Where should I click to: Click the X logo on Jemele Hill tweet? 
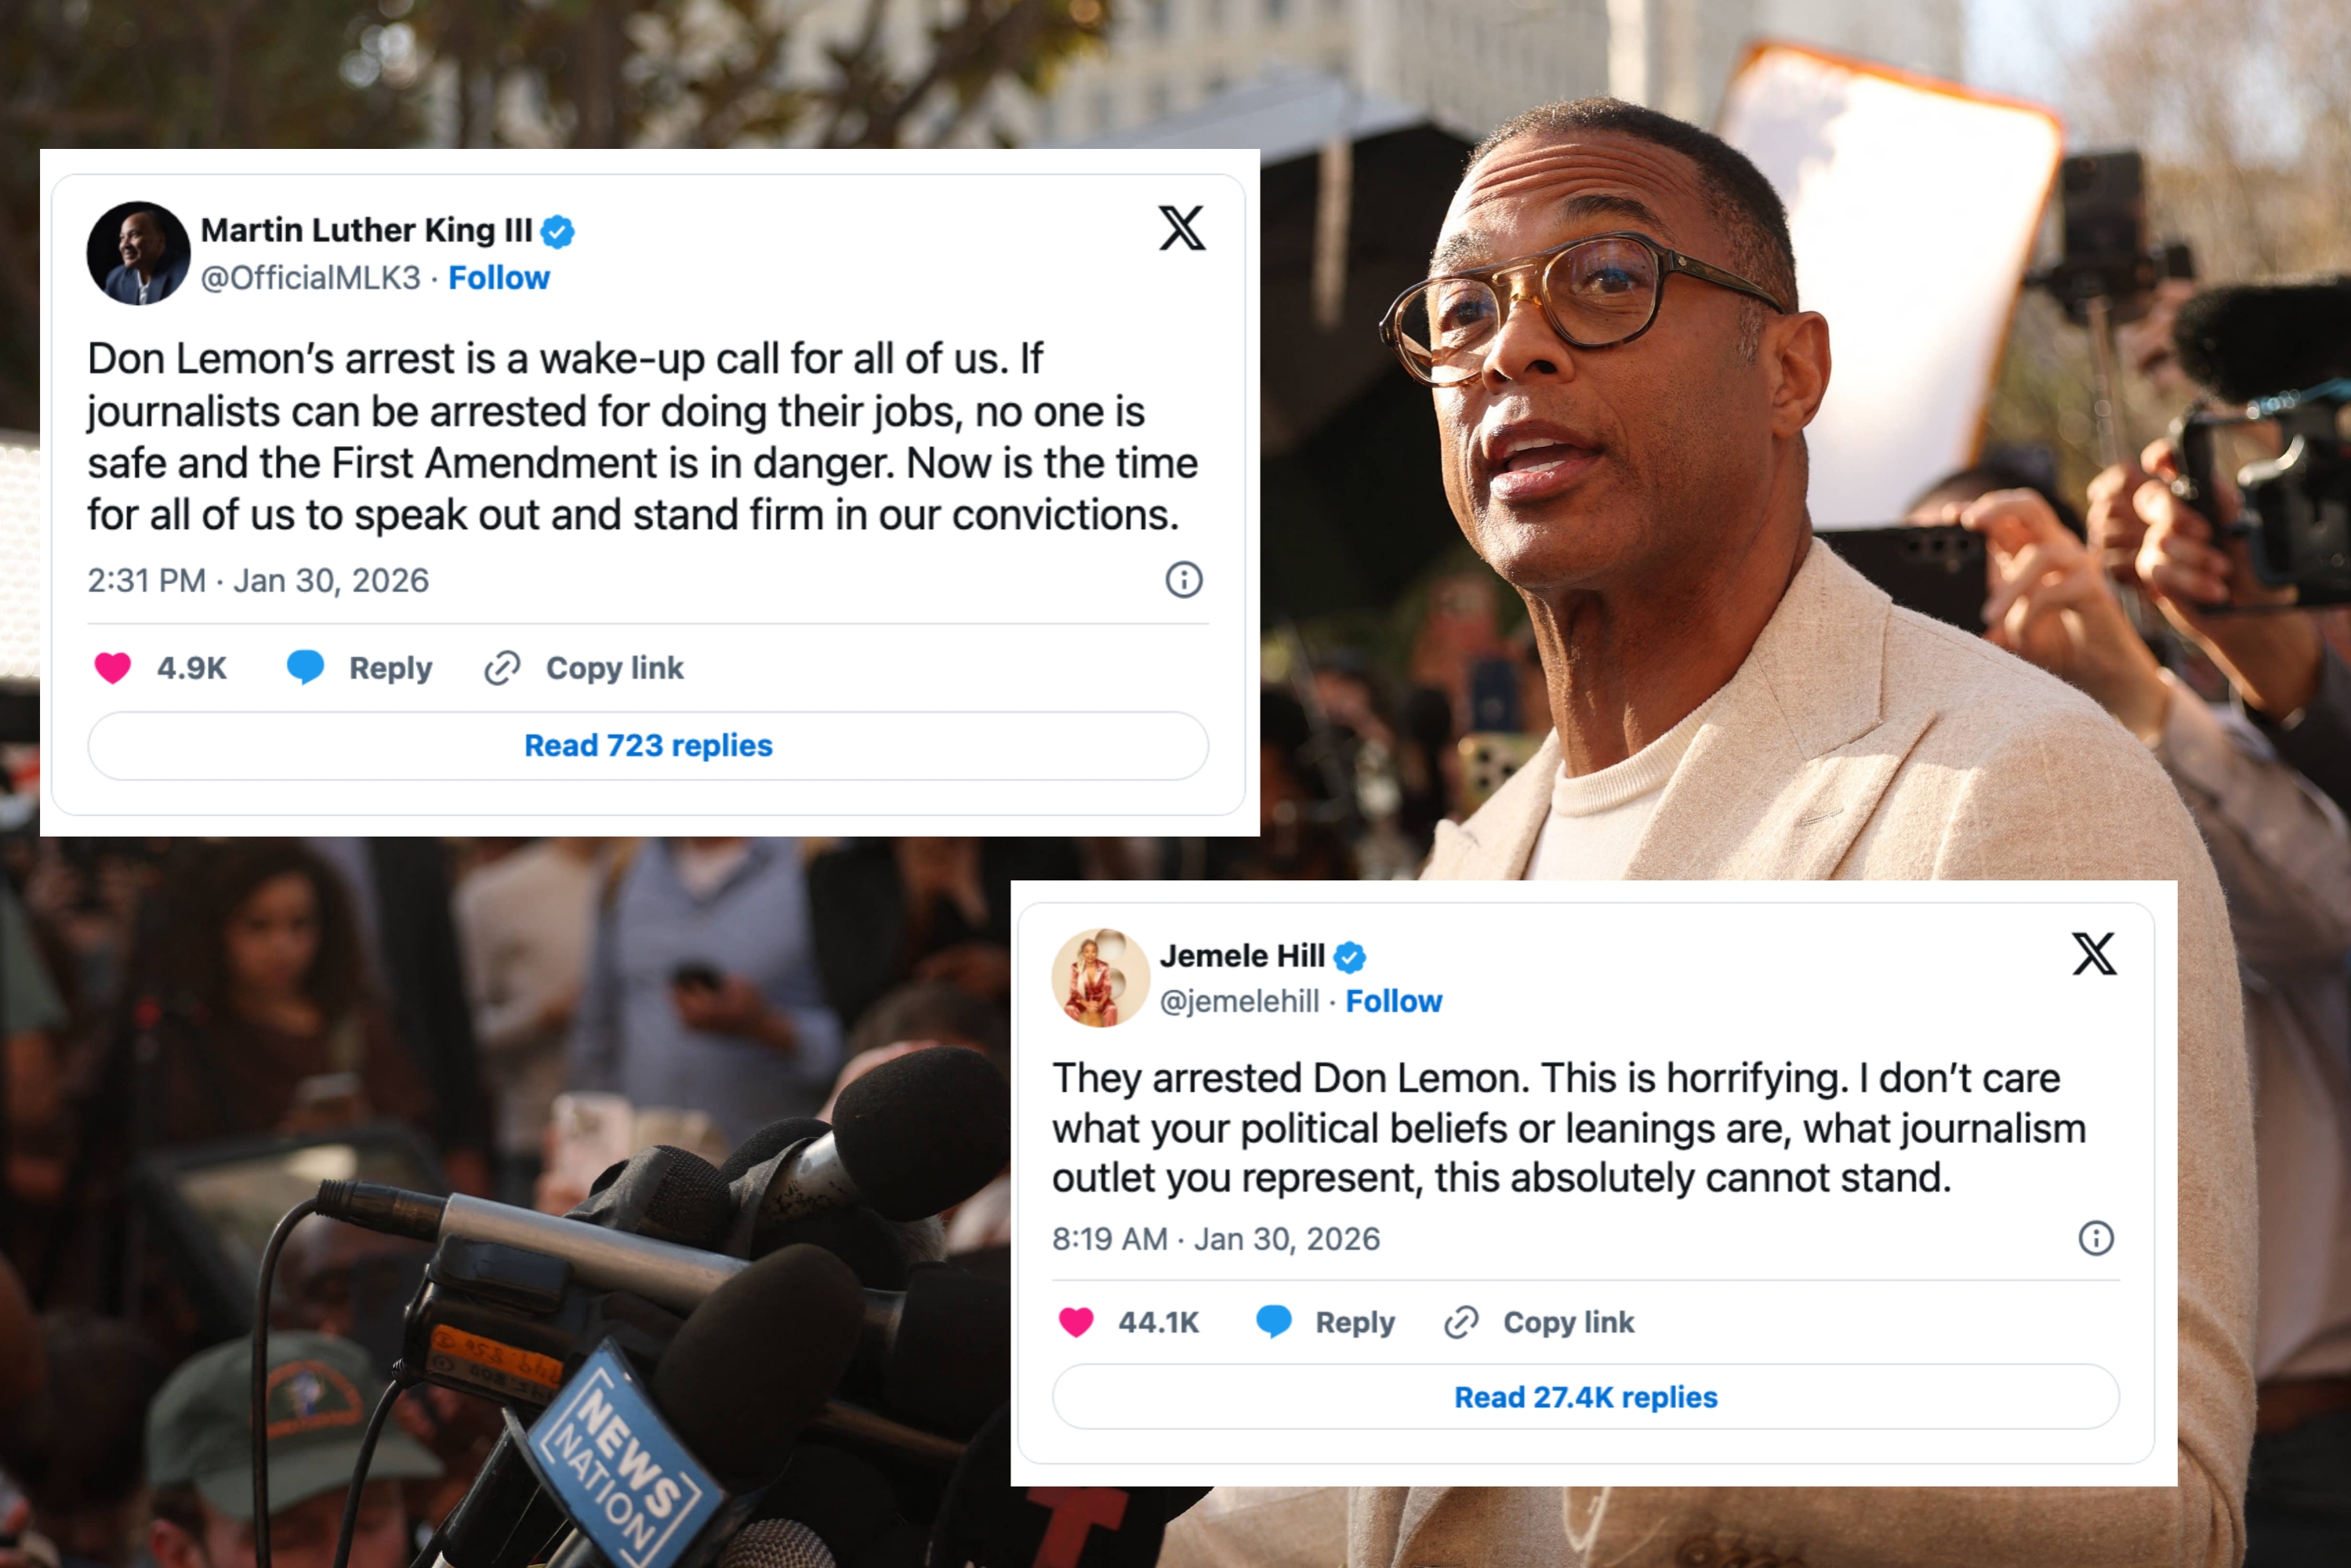pyautogui.click(x=2093, y=953)
